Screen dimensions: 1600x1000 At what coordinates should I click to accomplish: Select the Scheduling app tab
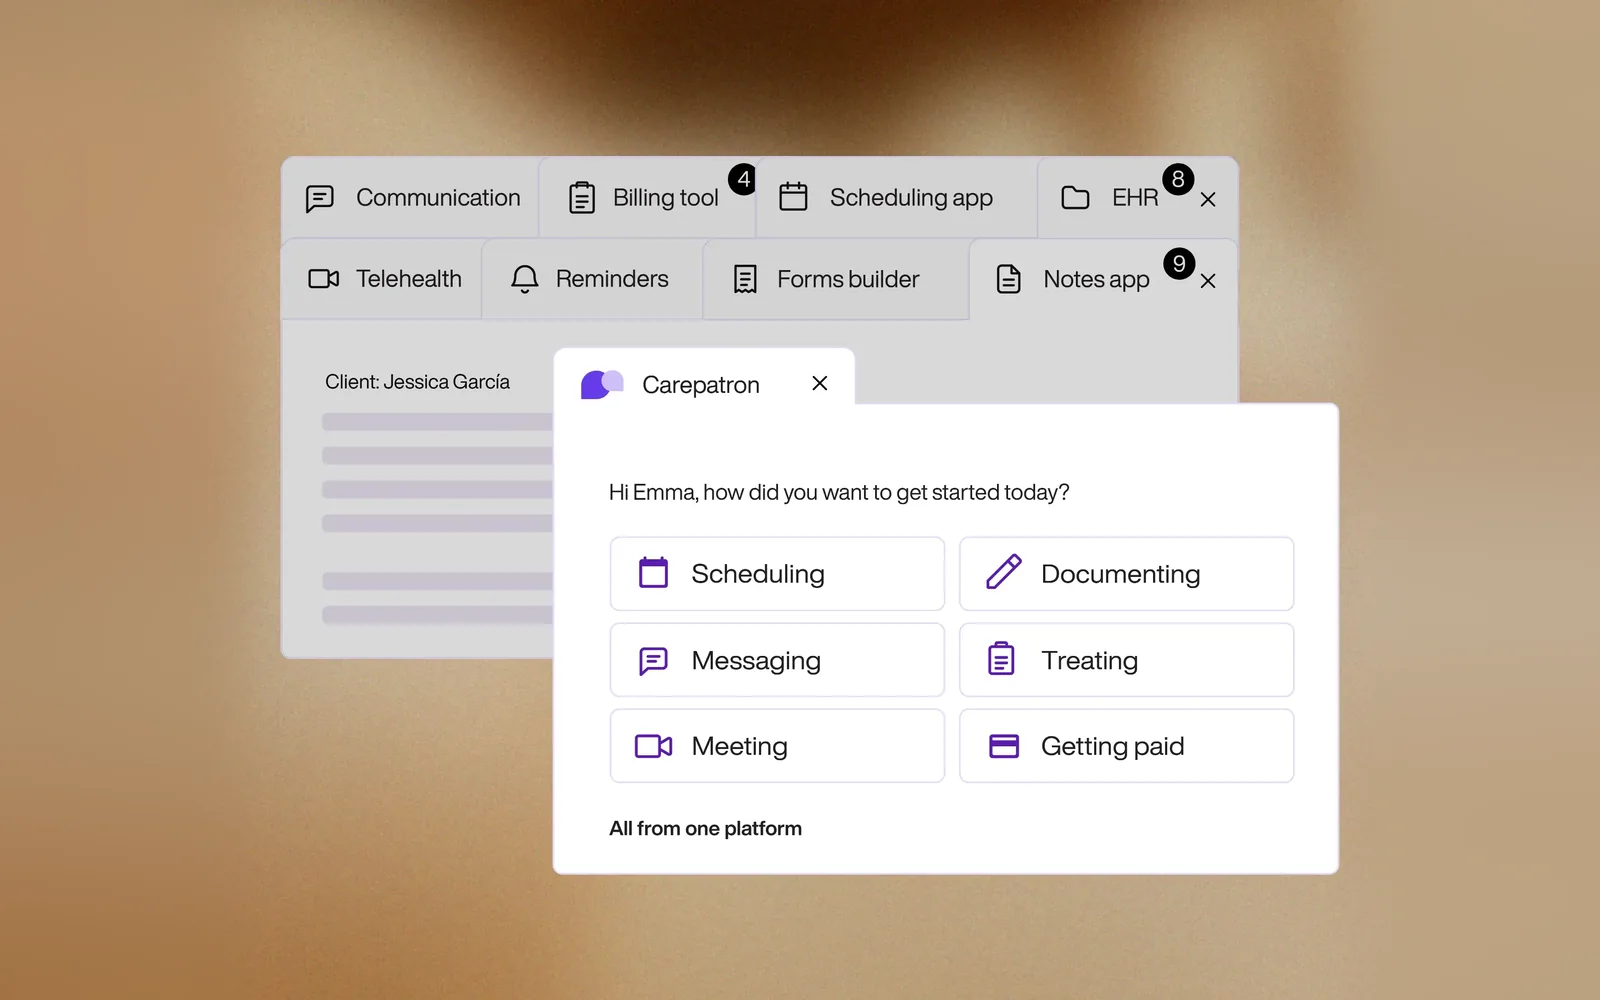(897, 198)
